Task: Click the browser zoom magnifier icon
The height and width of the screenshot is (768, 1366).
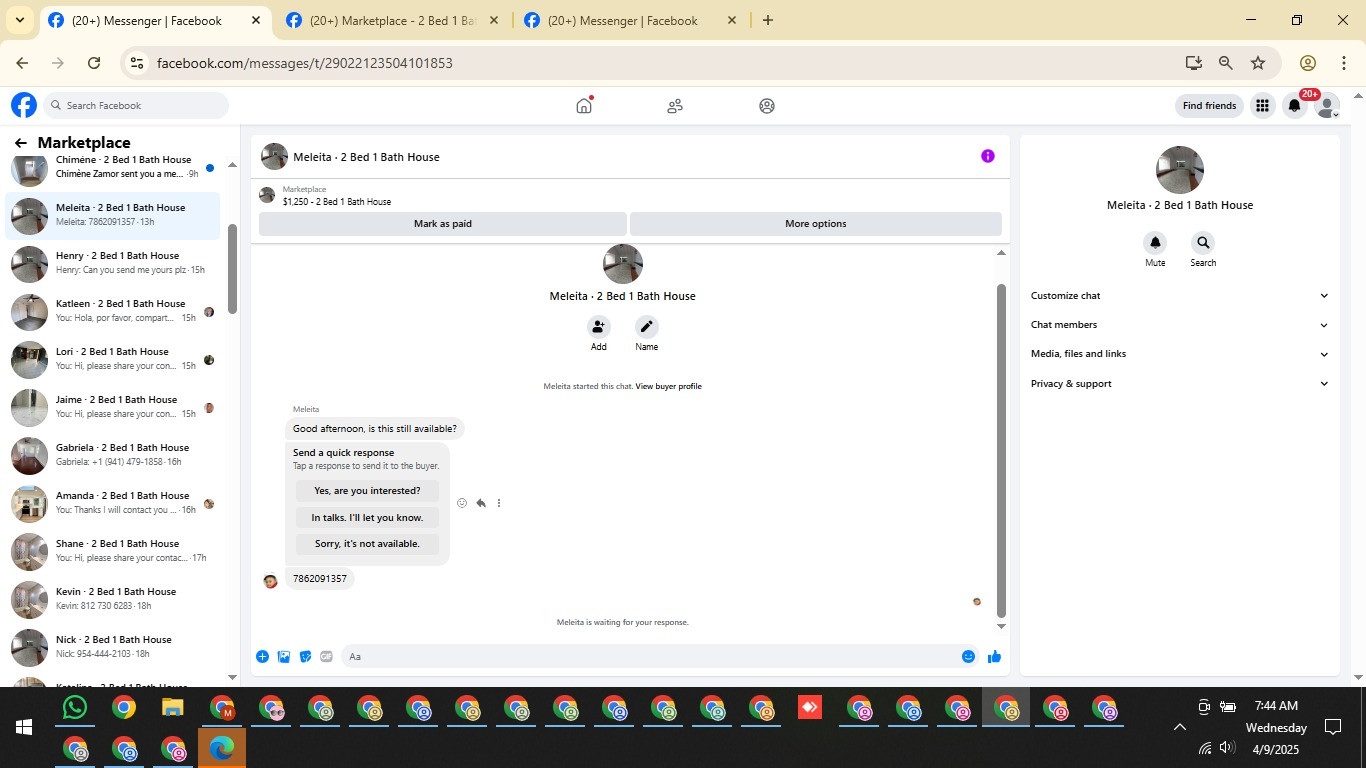Action: 1225,63
